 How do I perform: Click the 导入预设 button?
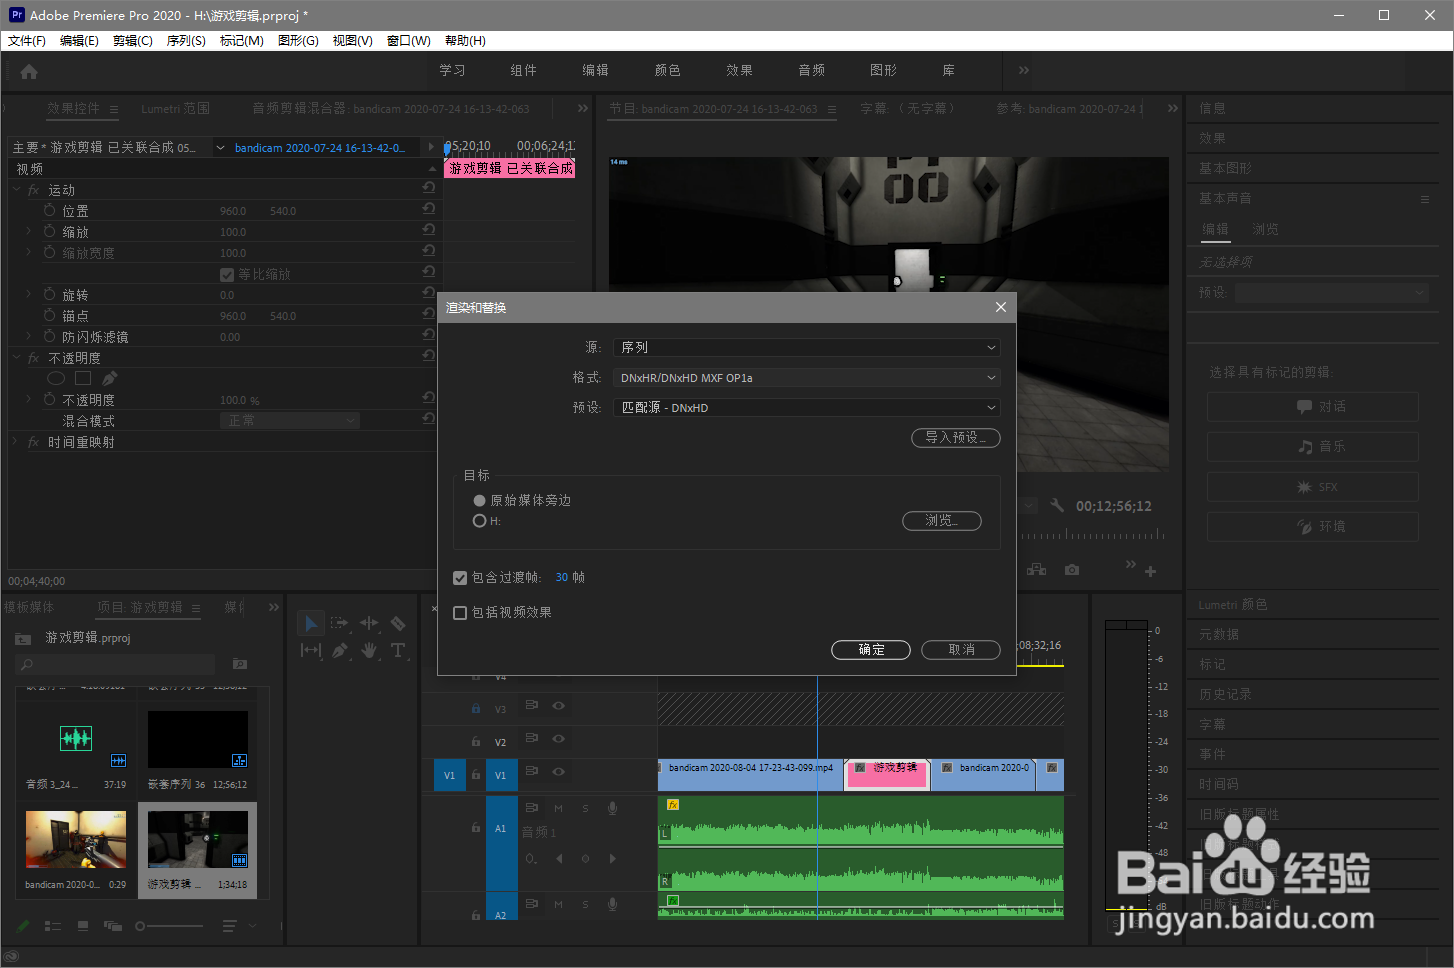(x=956, y=437)
